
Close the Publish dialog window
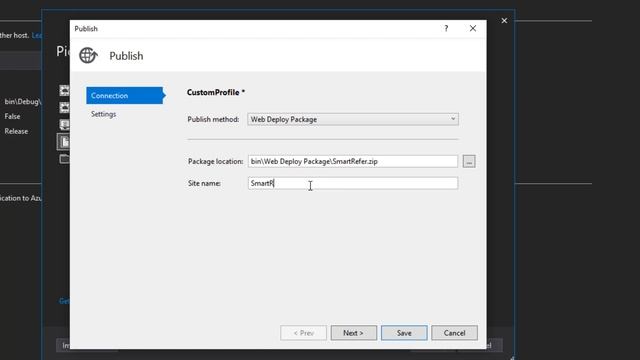click(x=473, y=28)
